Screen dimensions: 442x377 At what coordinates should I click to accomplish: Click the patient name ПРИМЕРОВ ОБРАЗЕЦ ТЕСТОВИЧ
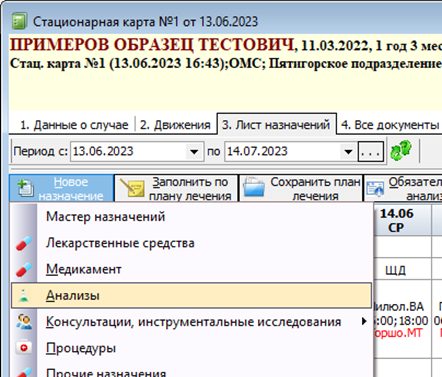(x=152, y=45)
